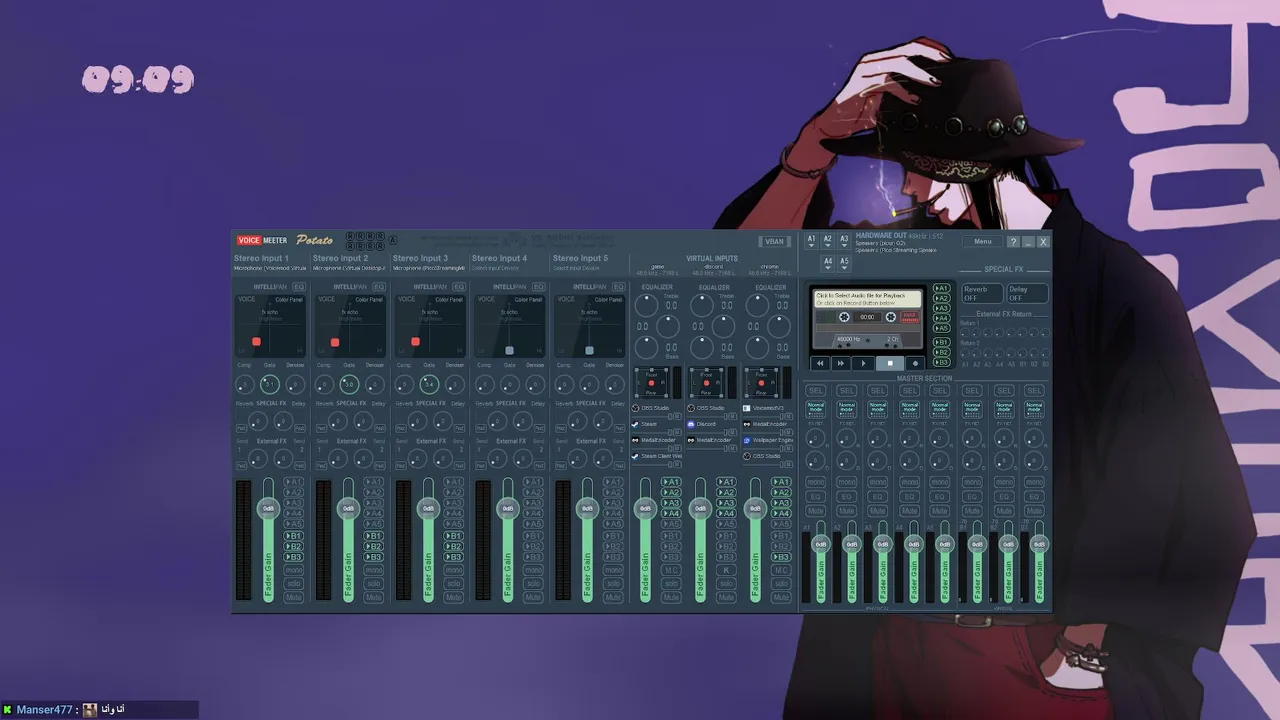Click the Wallpaper Engine app icon

point(746,440)
